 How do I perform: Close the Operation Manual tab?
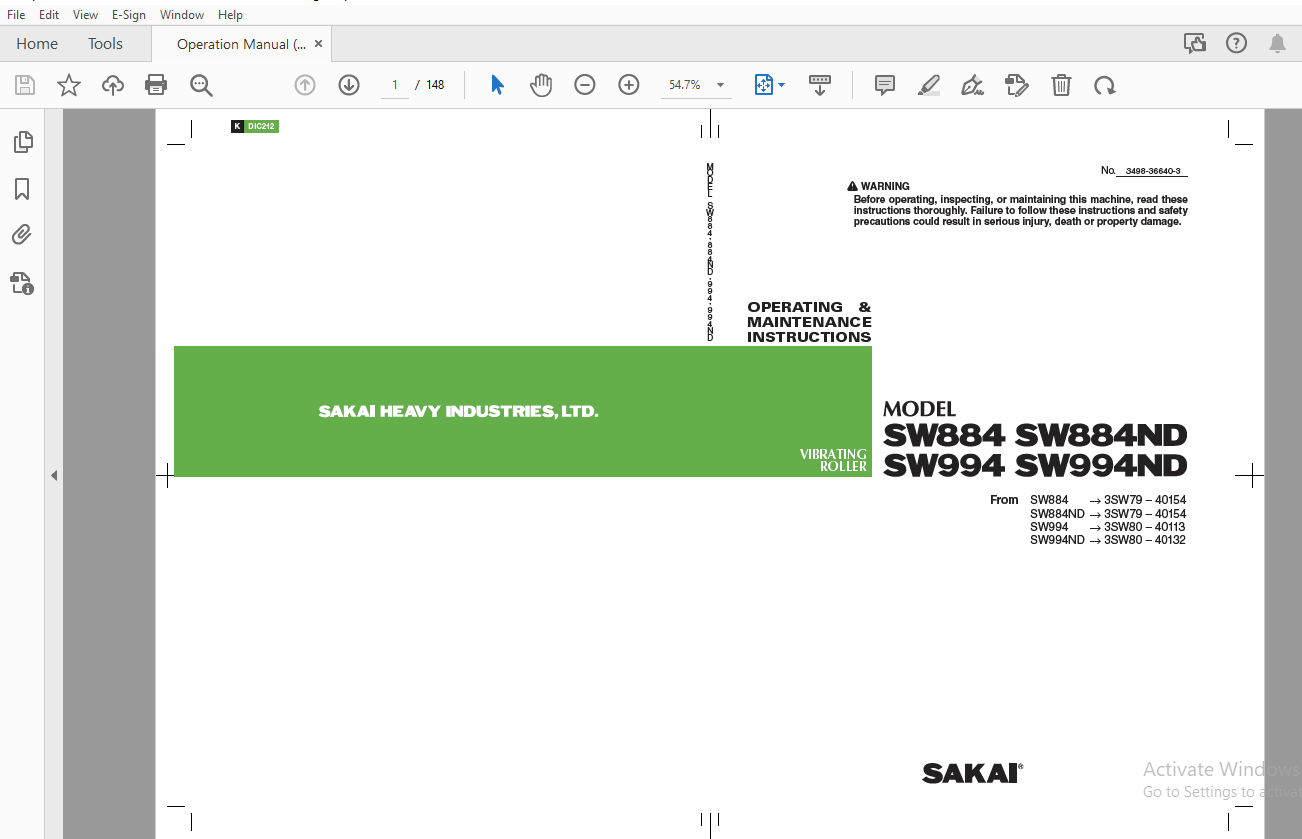319,44
